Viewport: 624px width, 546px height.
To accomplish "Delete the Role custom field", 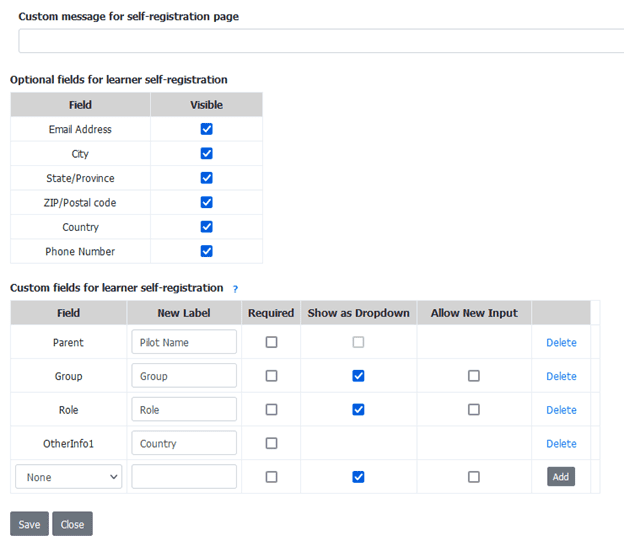I will click(561, 410).
